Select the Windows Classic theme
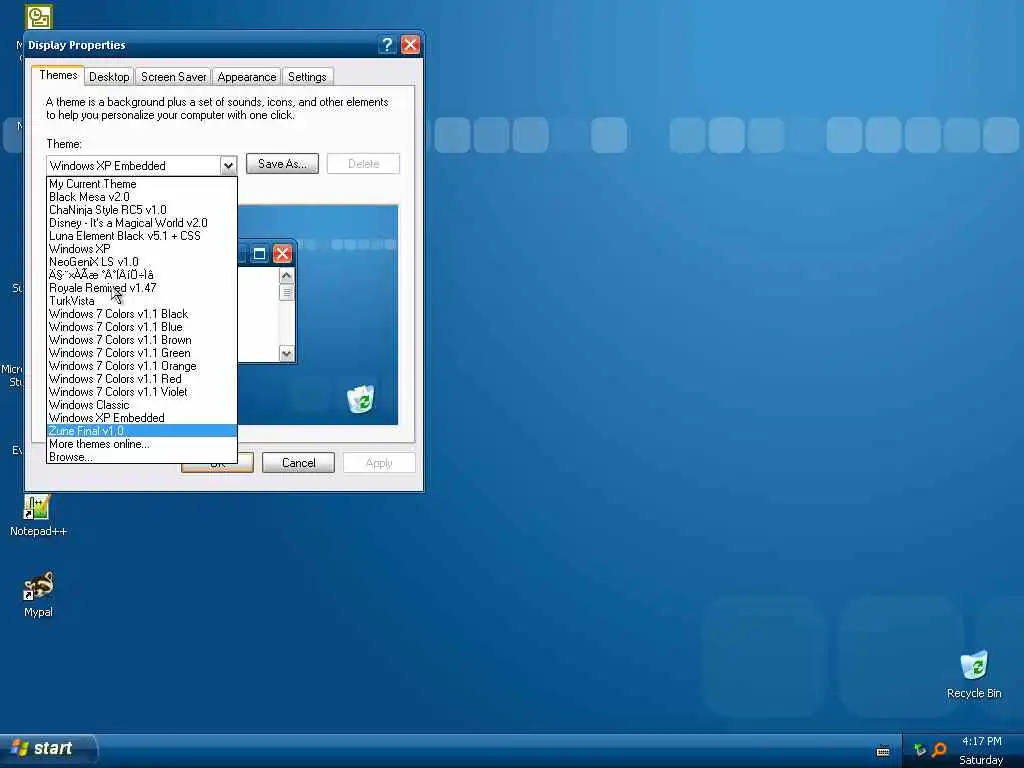The image size is (1024, 768). [142, 406]
